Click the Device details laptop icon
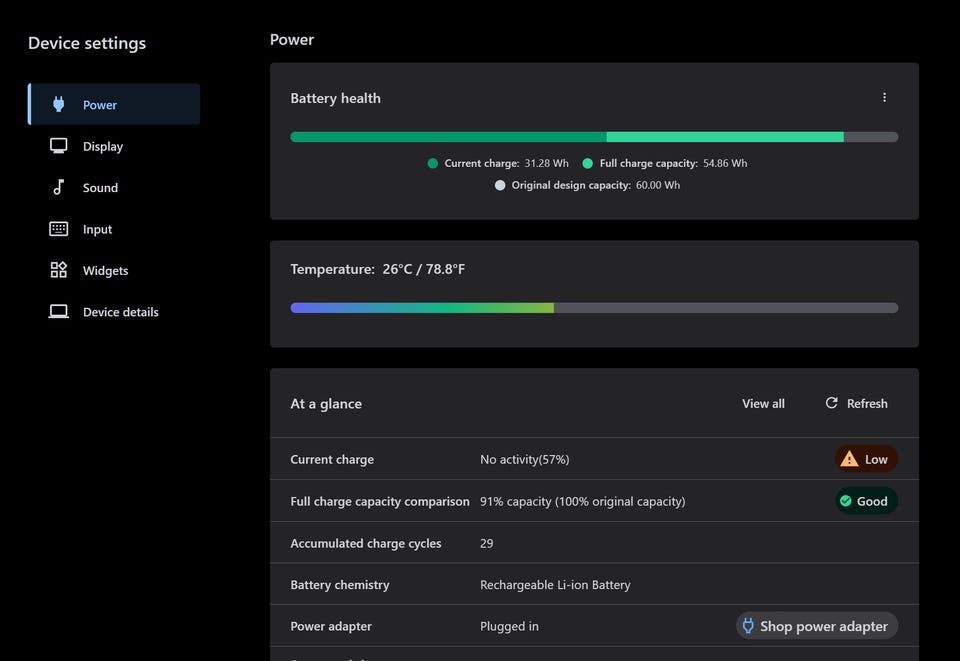This screenshot has width=960, height=661. pos(59,312)
